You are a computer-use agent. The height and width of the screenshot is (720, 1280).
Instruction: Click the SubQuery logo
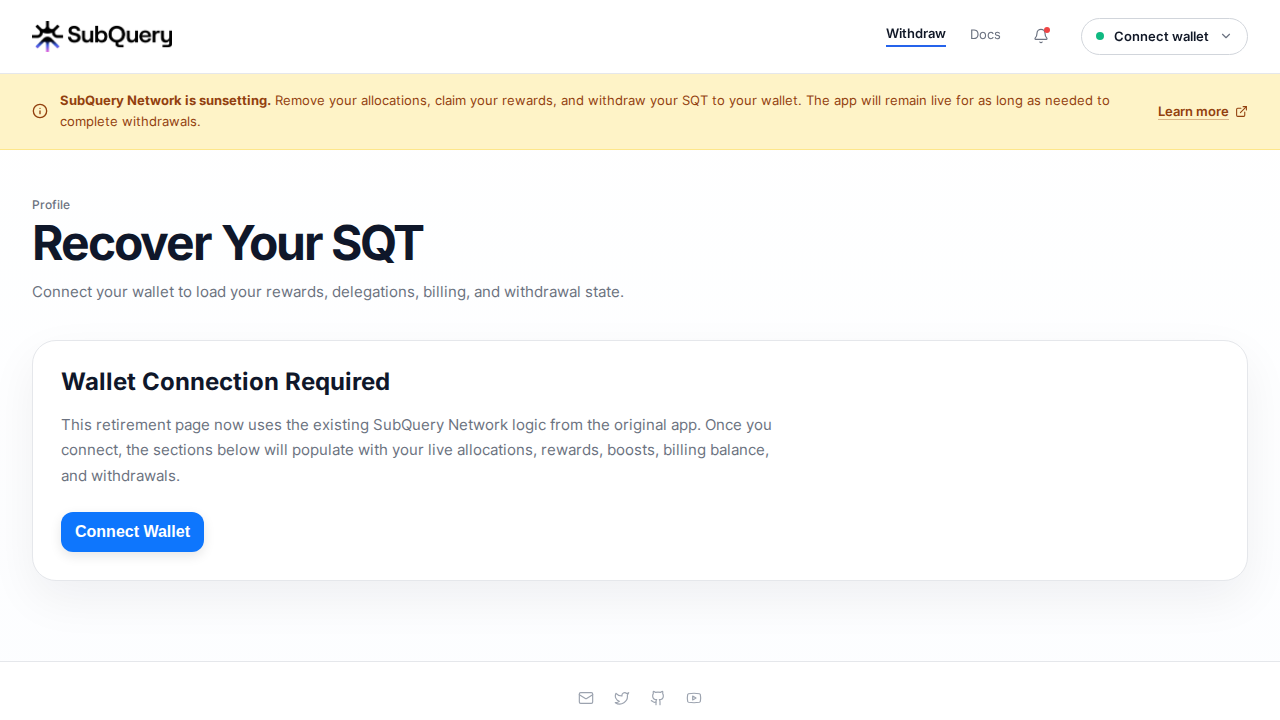pyautogui.click(x=102, y=36)
